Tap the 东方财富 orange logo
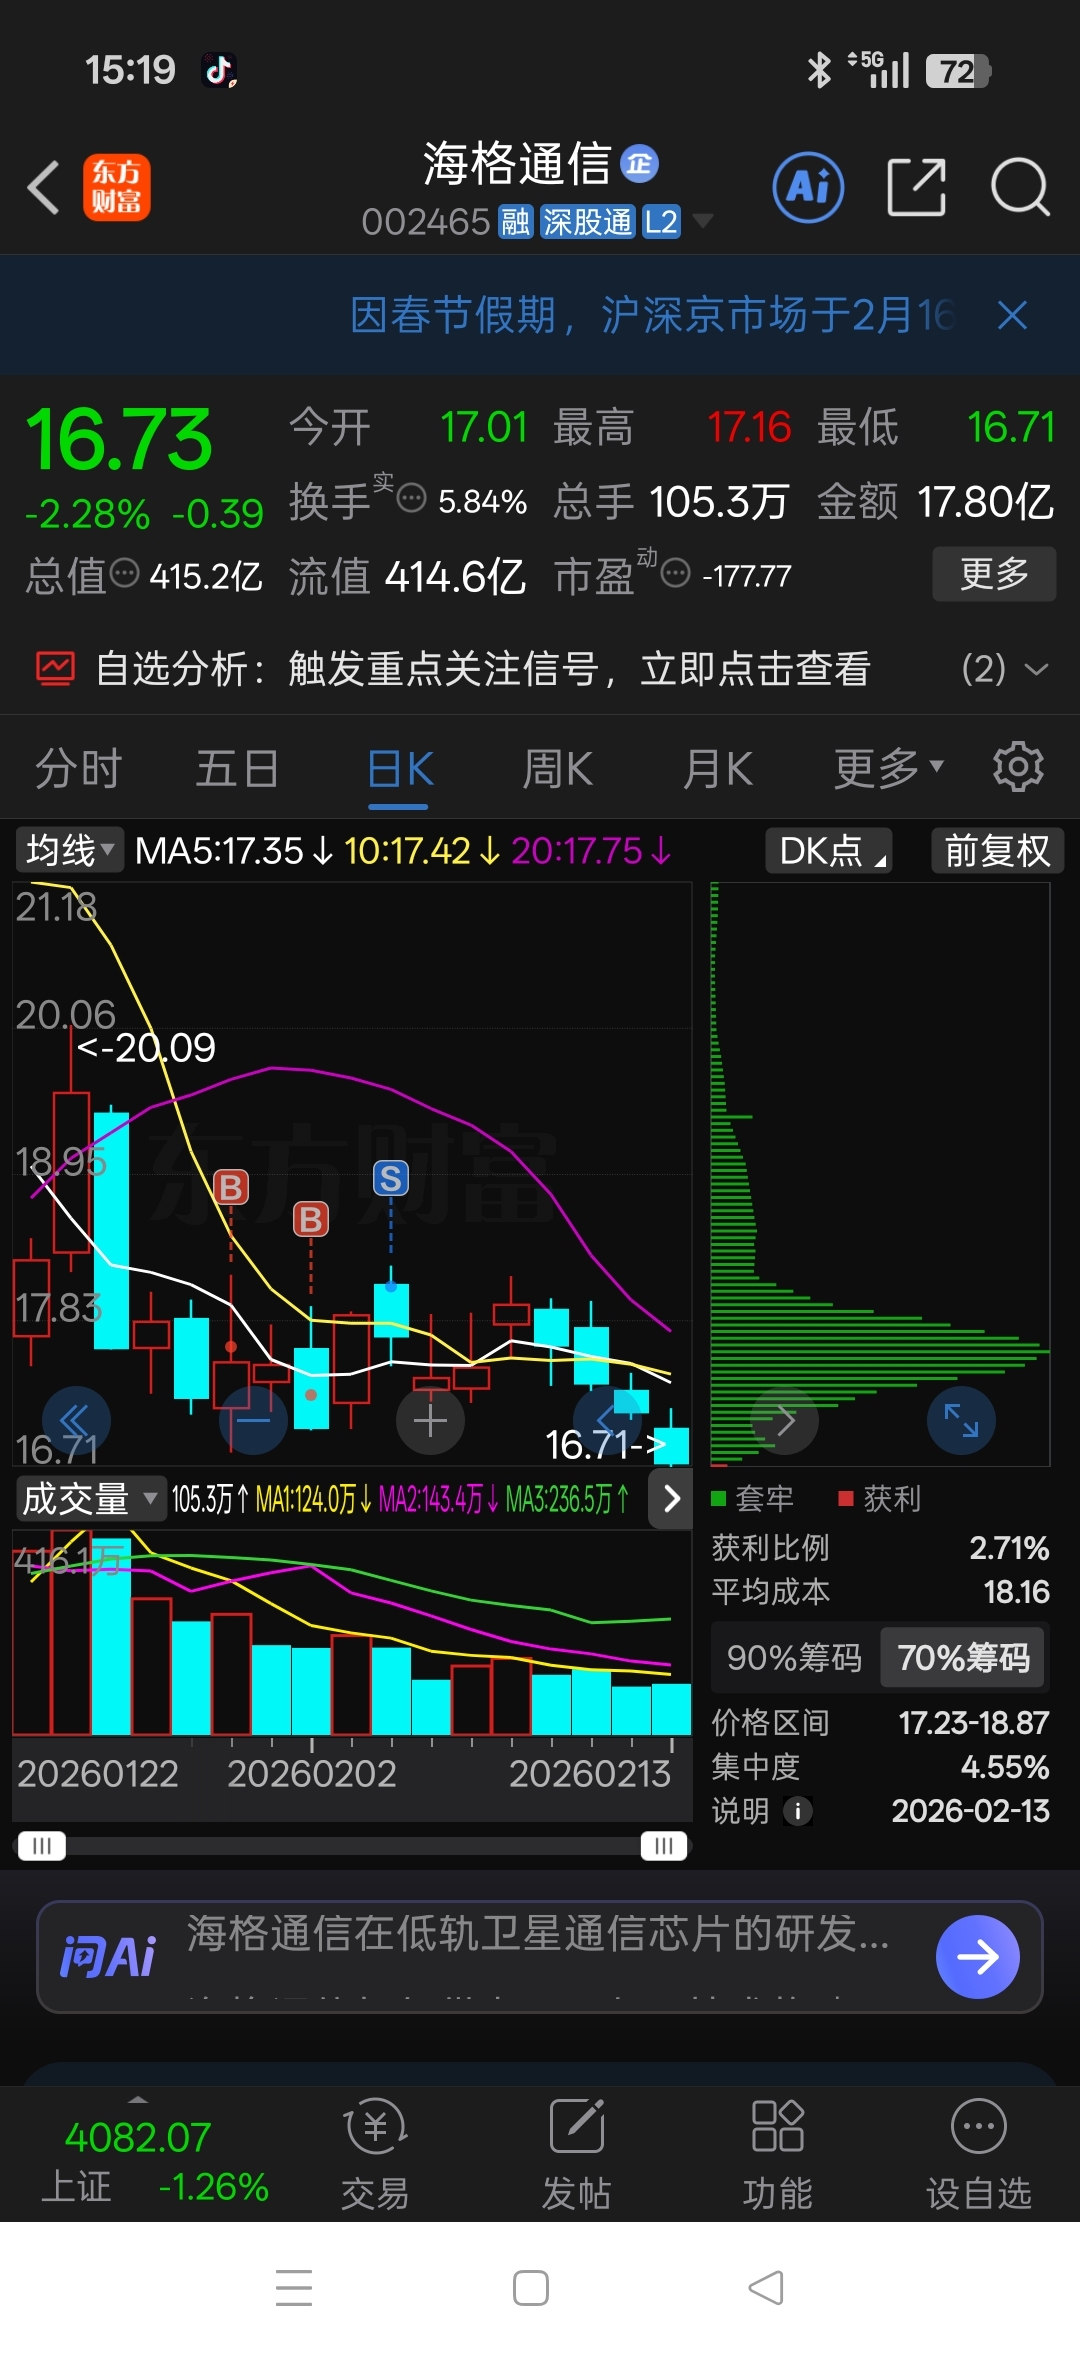Viewport: 1080px width, 2354px height. pos(116,187)
